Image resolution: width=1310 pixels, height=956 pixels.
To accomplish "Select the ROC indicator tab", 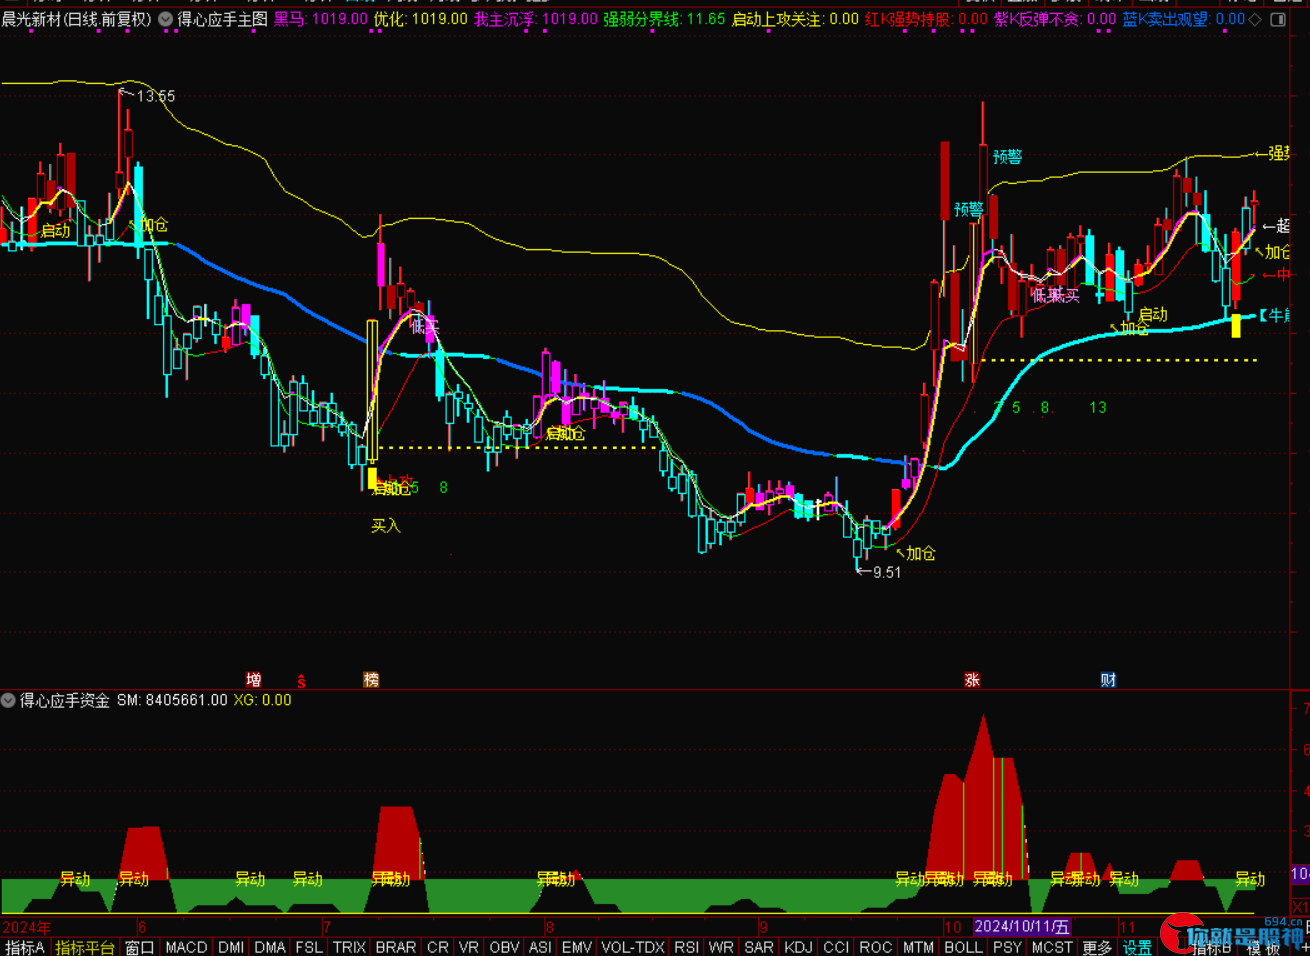I will (875, 947).
